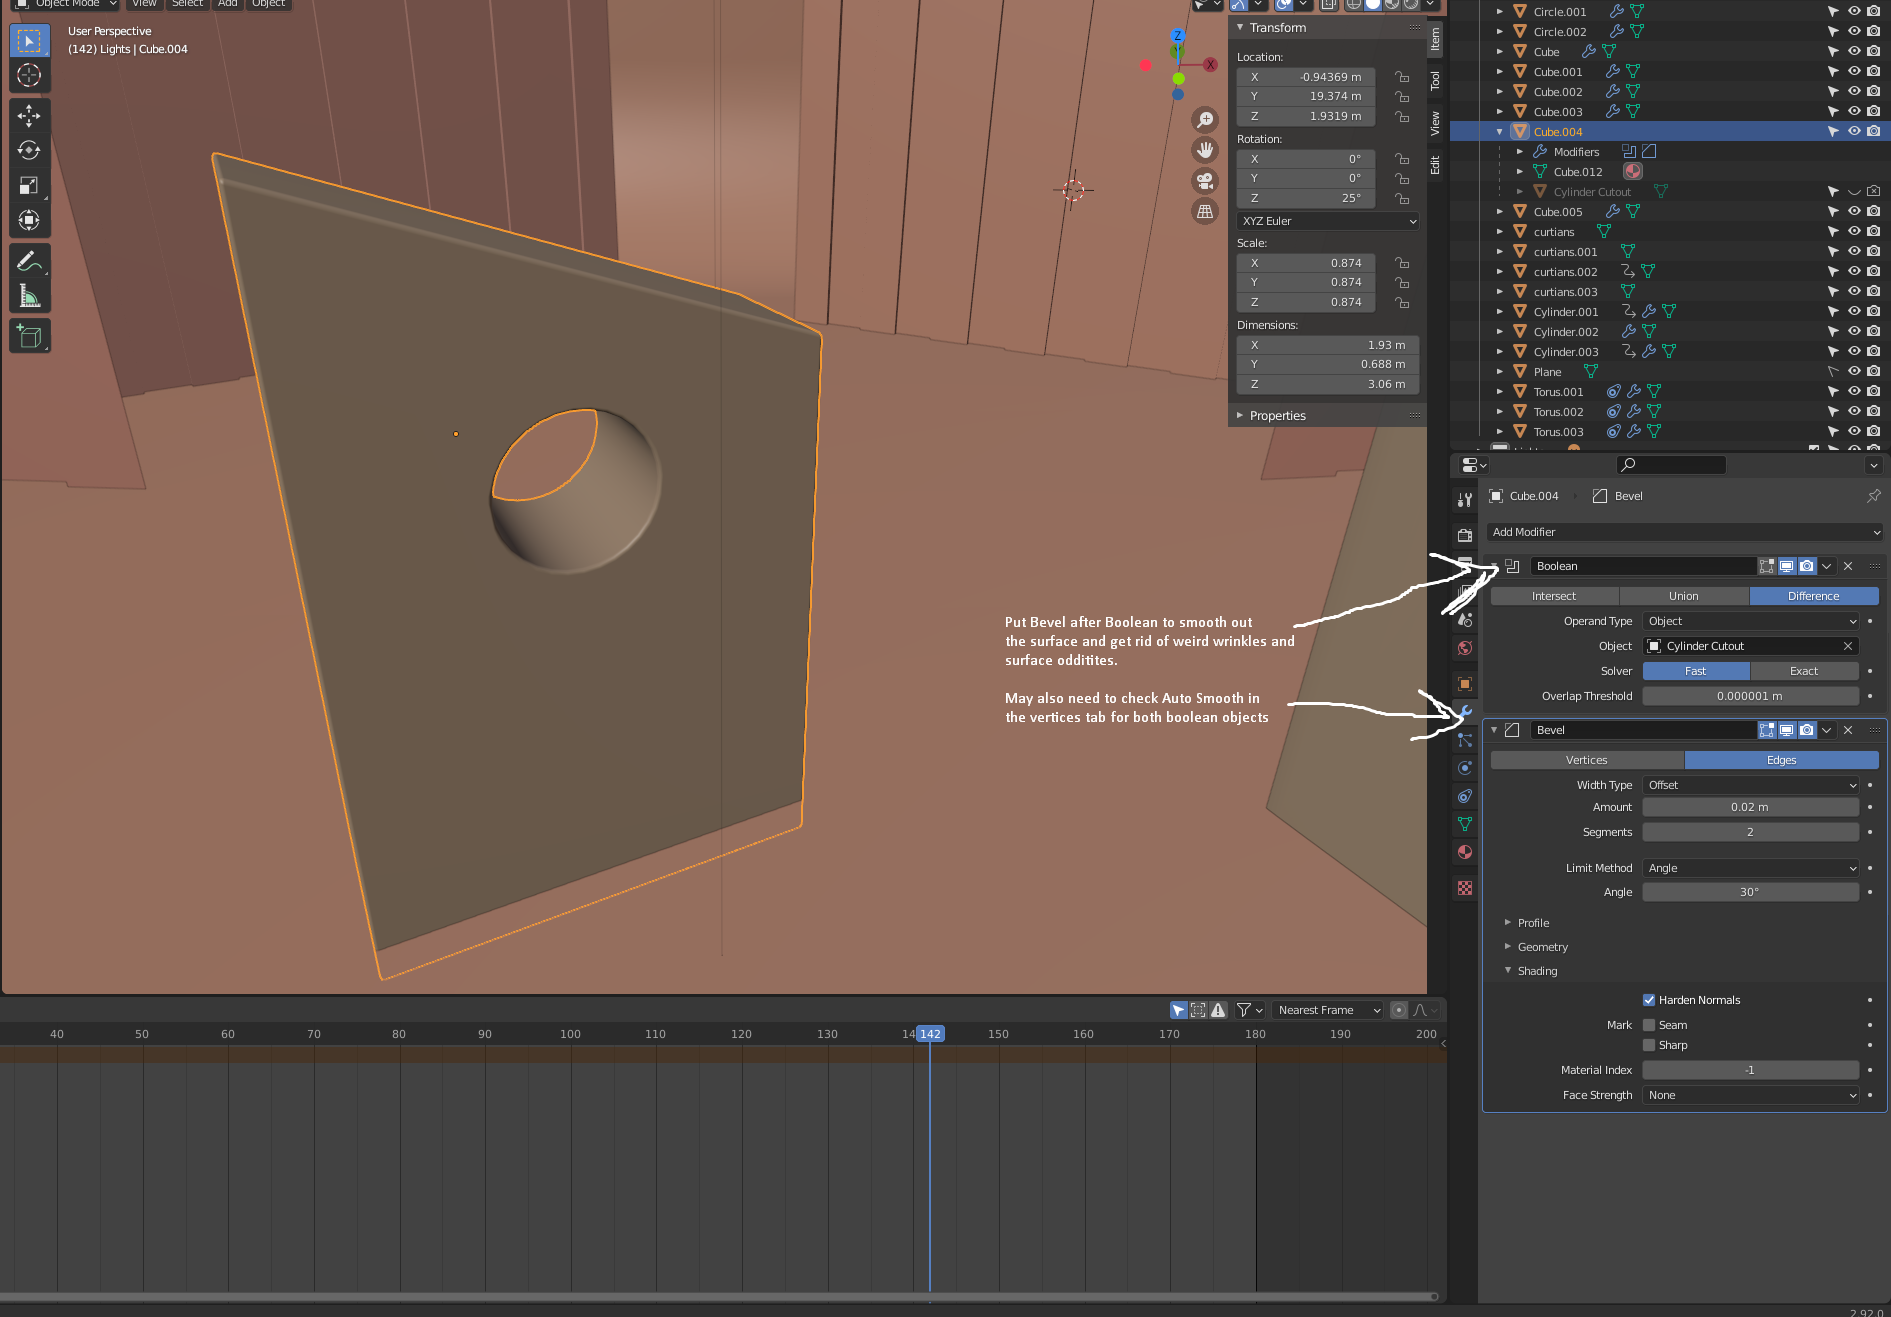The width and height of the screenshot is (1891, 1317).
Task: Toggle Bevel modifier render visibility
Action: (1807, 730)
